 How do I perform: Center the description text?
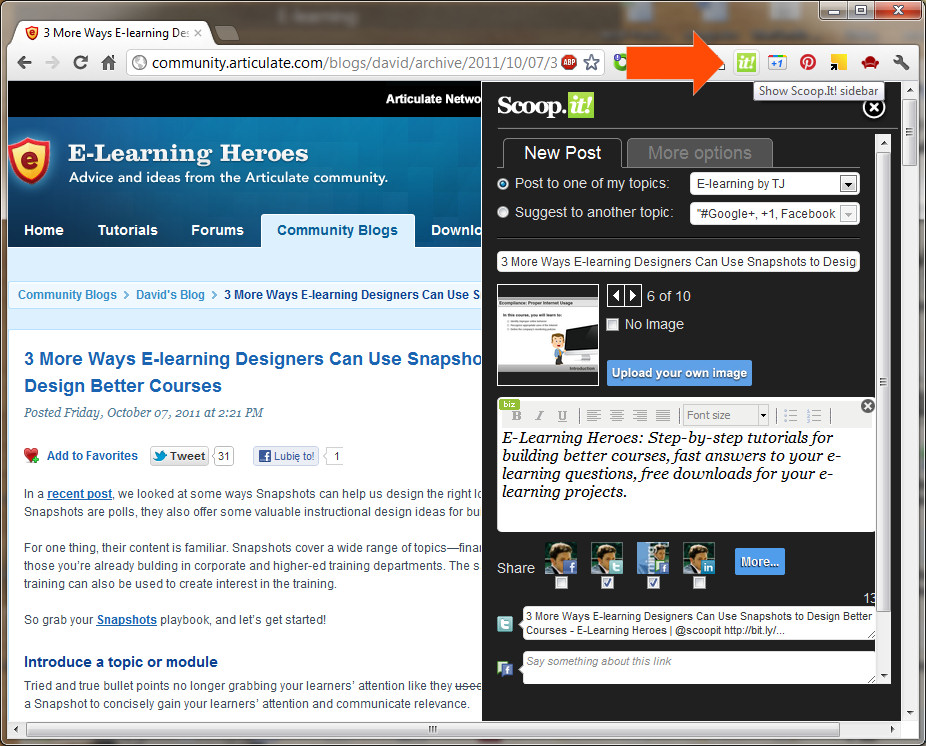coord(617,415)
